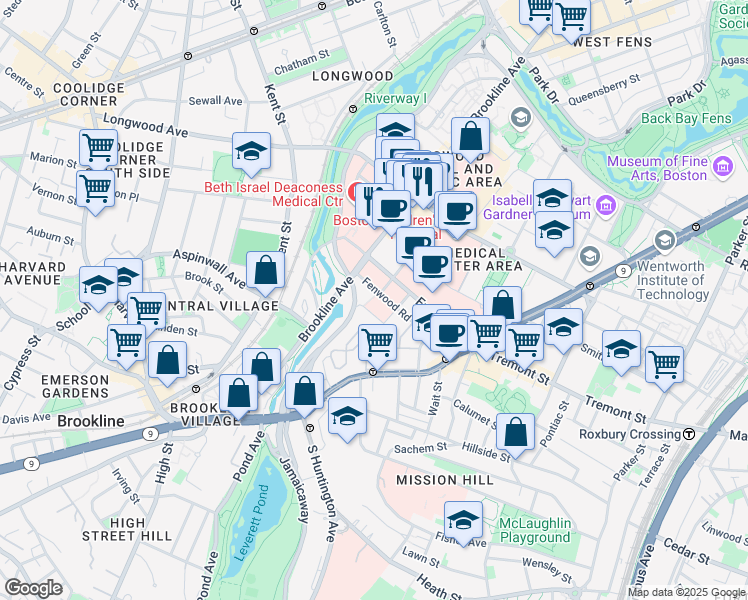
Task: Click the shopping cart marker at Marion St
Action: tap(98, 147)
